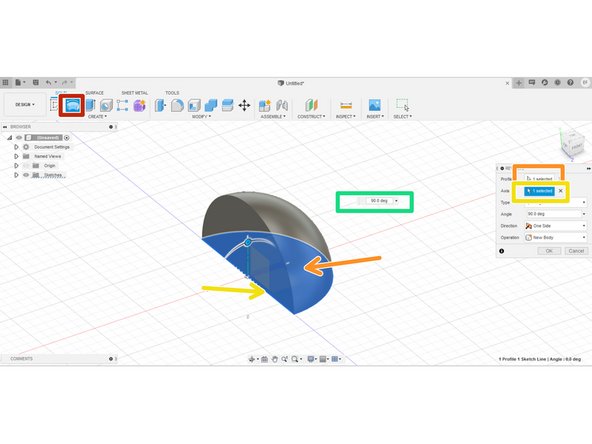The height and width of the screenshot is (444, 592).
Task: Open the Orbit navigation tool
Action: [252, 359]
